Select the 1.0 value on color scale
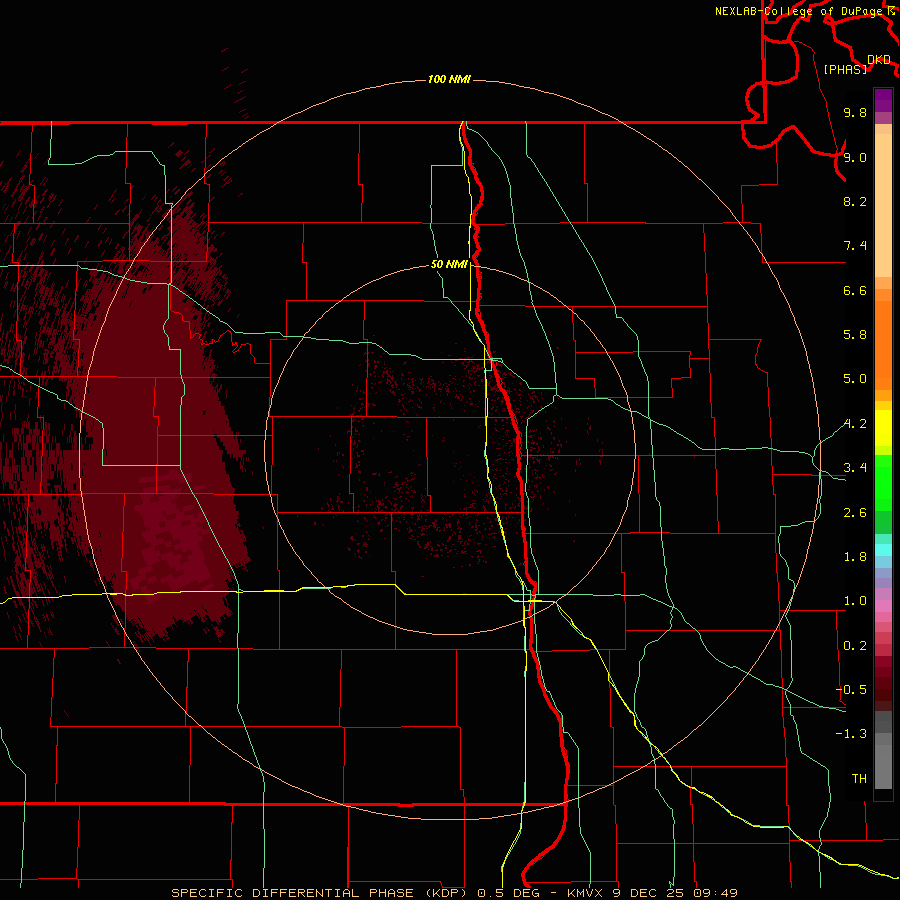Image resolution: width=900 pixels, height=900 pixels. 855,601
